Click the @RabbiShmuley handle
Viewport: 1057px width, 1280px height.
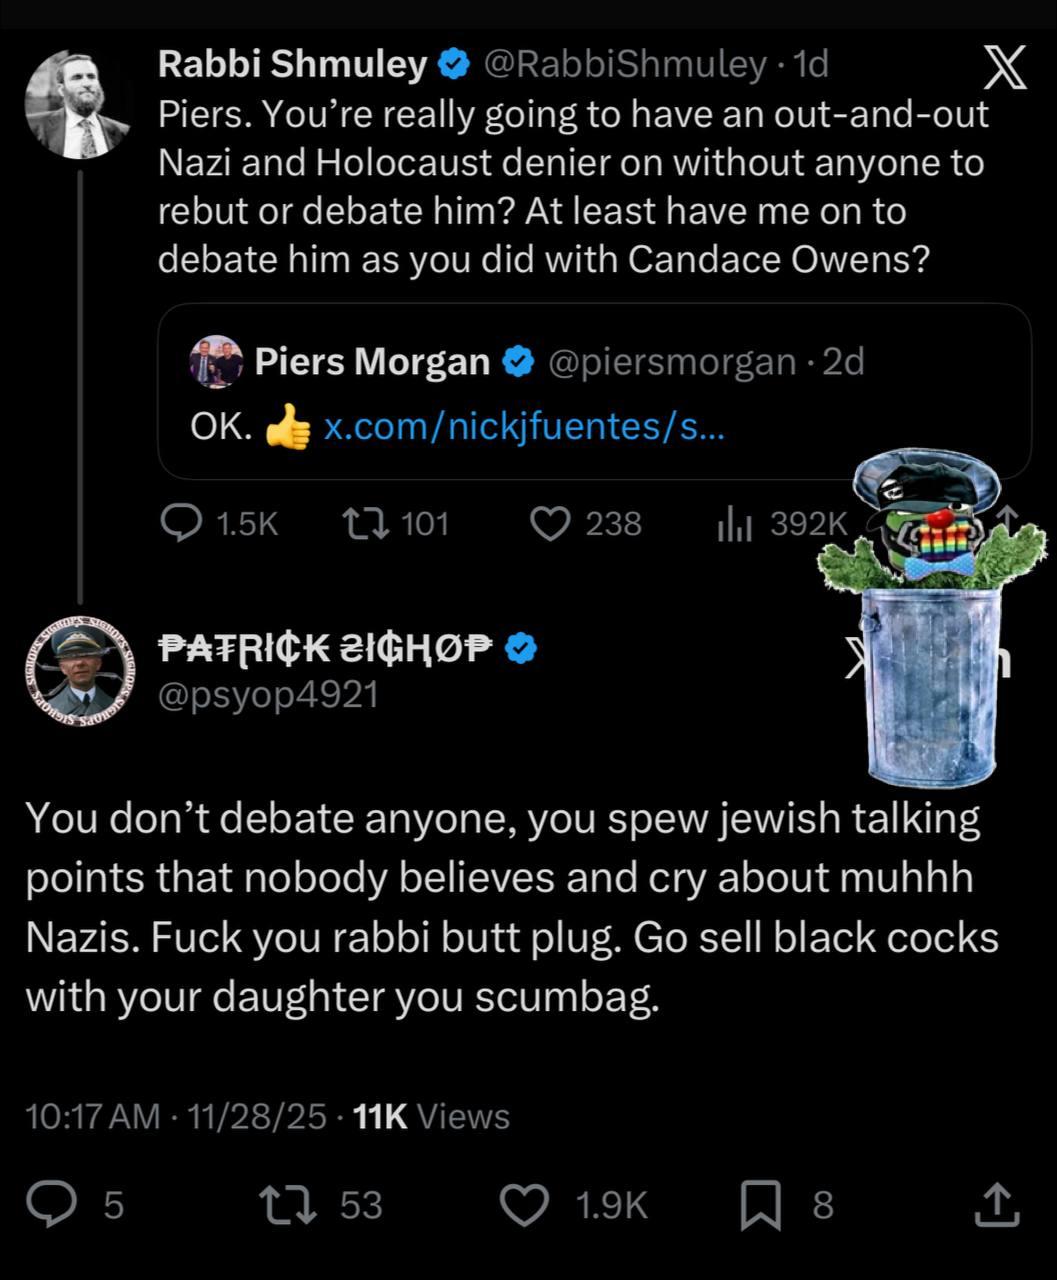pyautogui.click(x=625, y=65)
